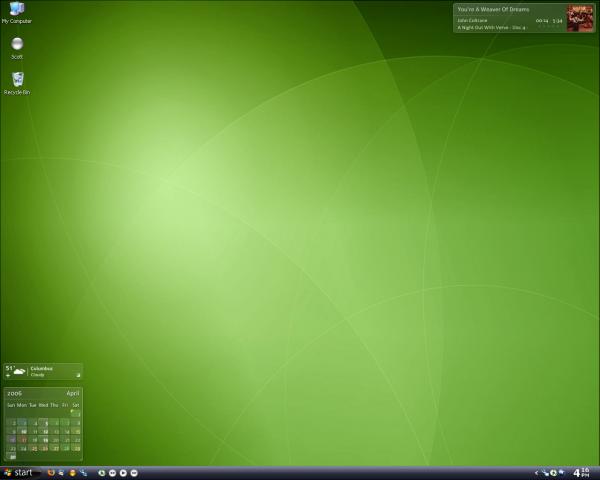The image size is (600, 480).
Task: Select day 19 in the calendar widget
Action: point(43,439)
